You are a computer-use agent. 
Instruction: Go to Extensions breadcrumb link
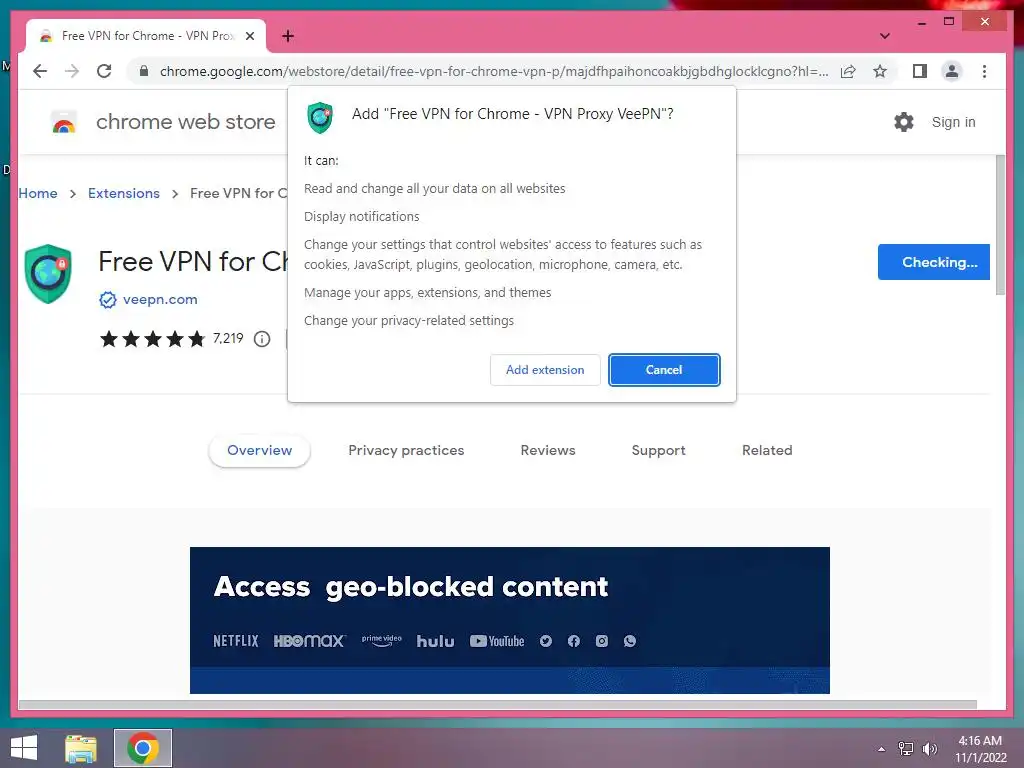coord(124,193)
